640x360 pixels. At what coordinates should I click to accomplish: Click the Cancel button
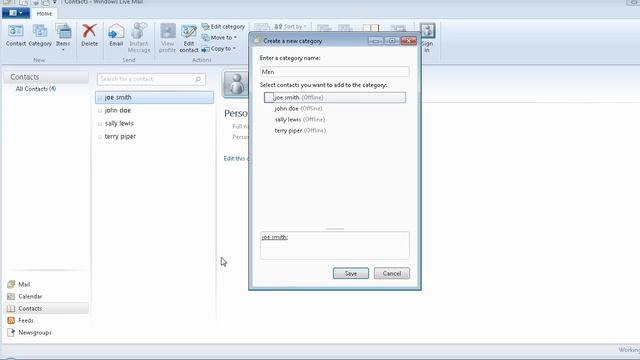(391, 273)
